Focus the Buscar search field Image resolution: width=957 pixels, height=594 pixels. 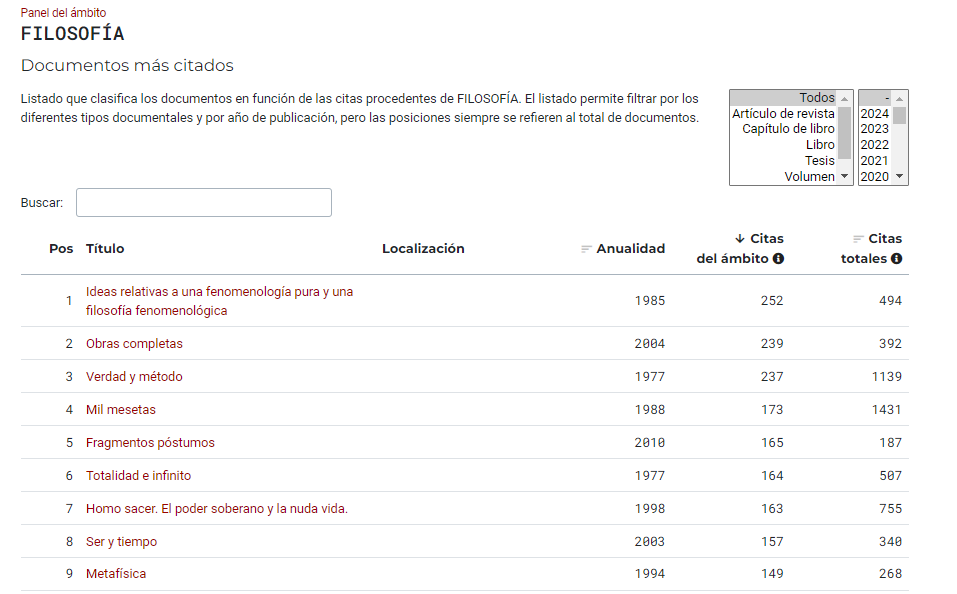[x=204, y=203]
